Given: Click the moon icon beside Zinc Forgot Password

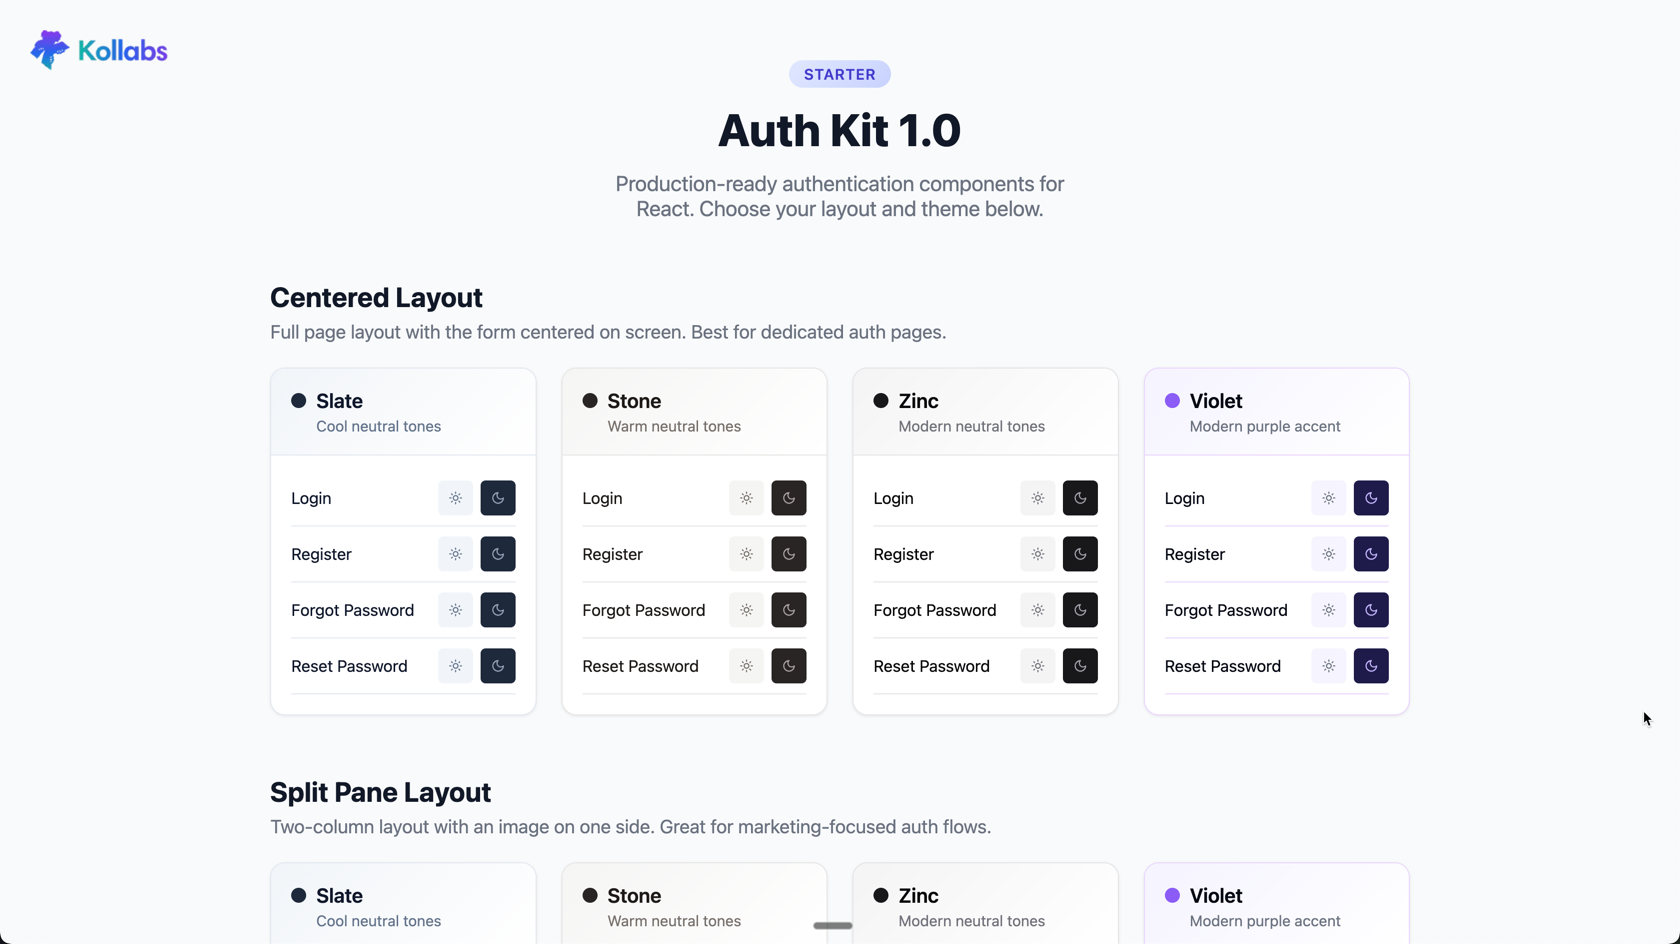Looking at the screenshot, I should [1080, 610].
